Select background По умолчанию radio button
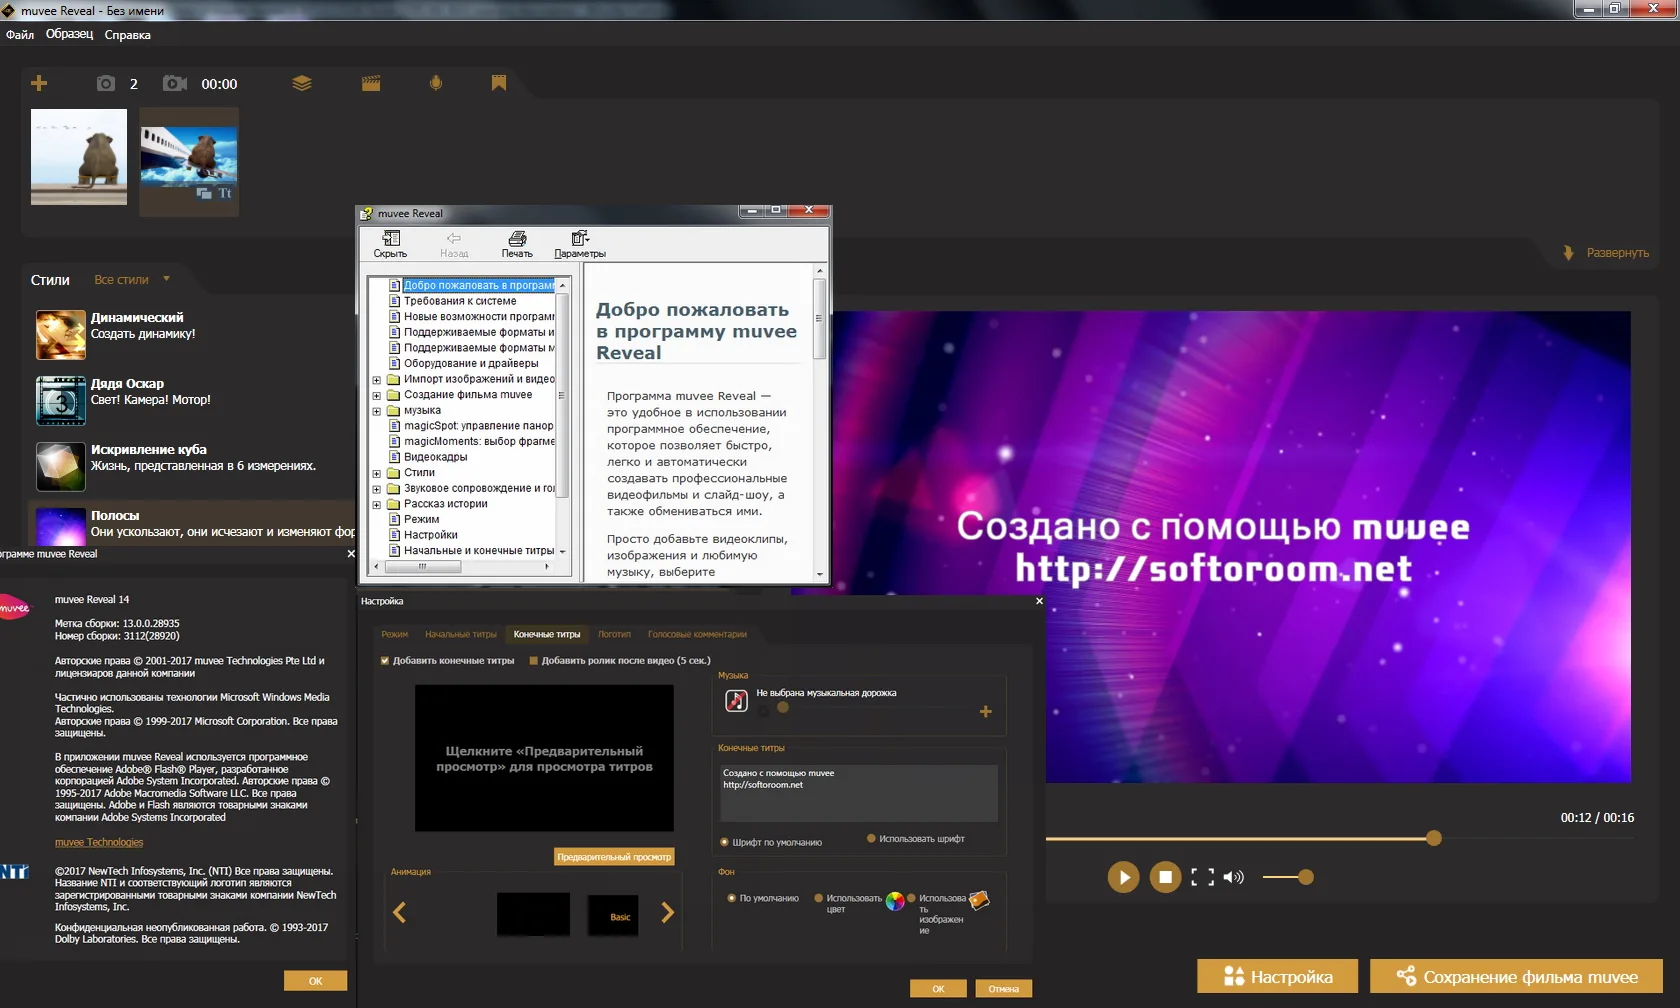This screenshot has height=1008, width=1680. pyautogui.click(x=732, y=898)
